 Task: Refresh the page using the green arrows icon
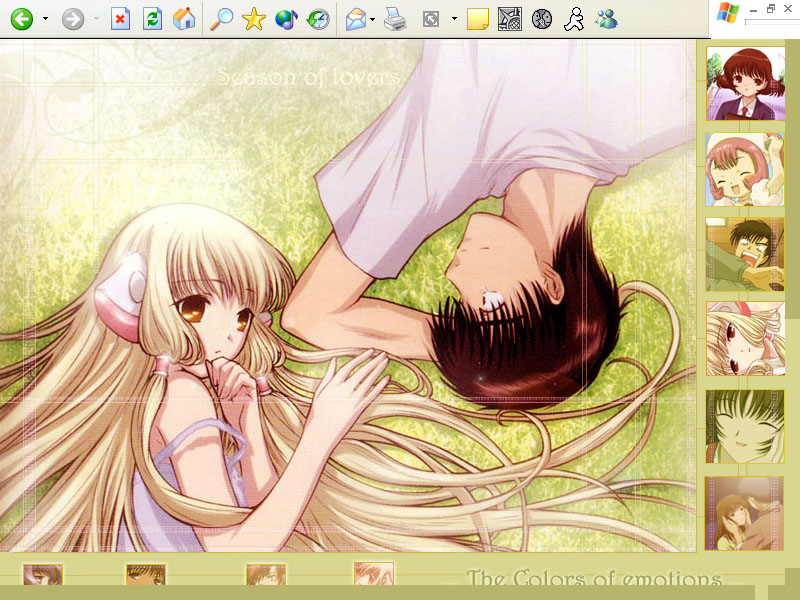(x=152, y=19)
